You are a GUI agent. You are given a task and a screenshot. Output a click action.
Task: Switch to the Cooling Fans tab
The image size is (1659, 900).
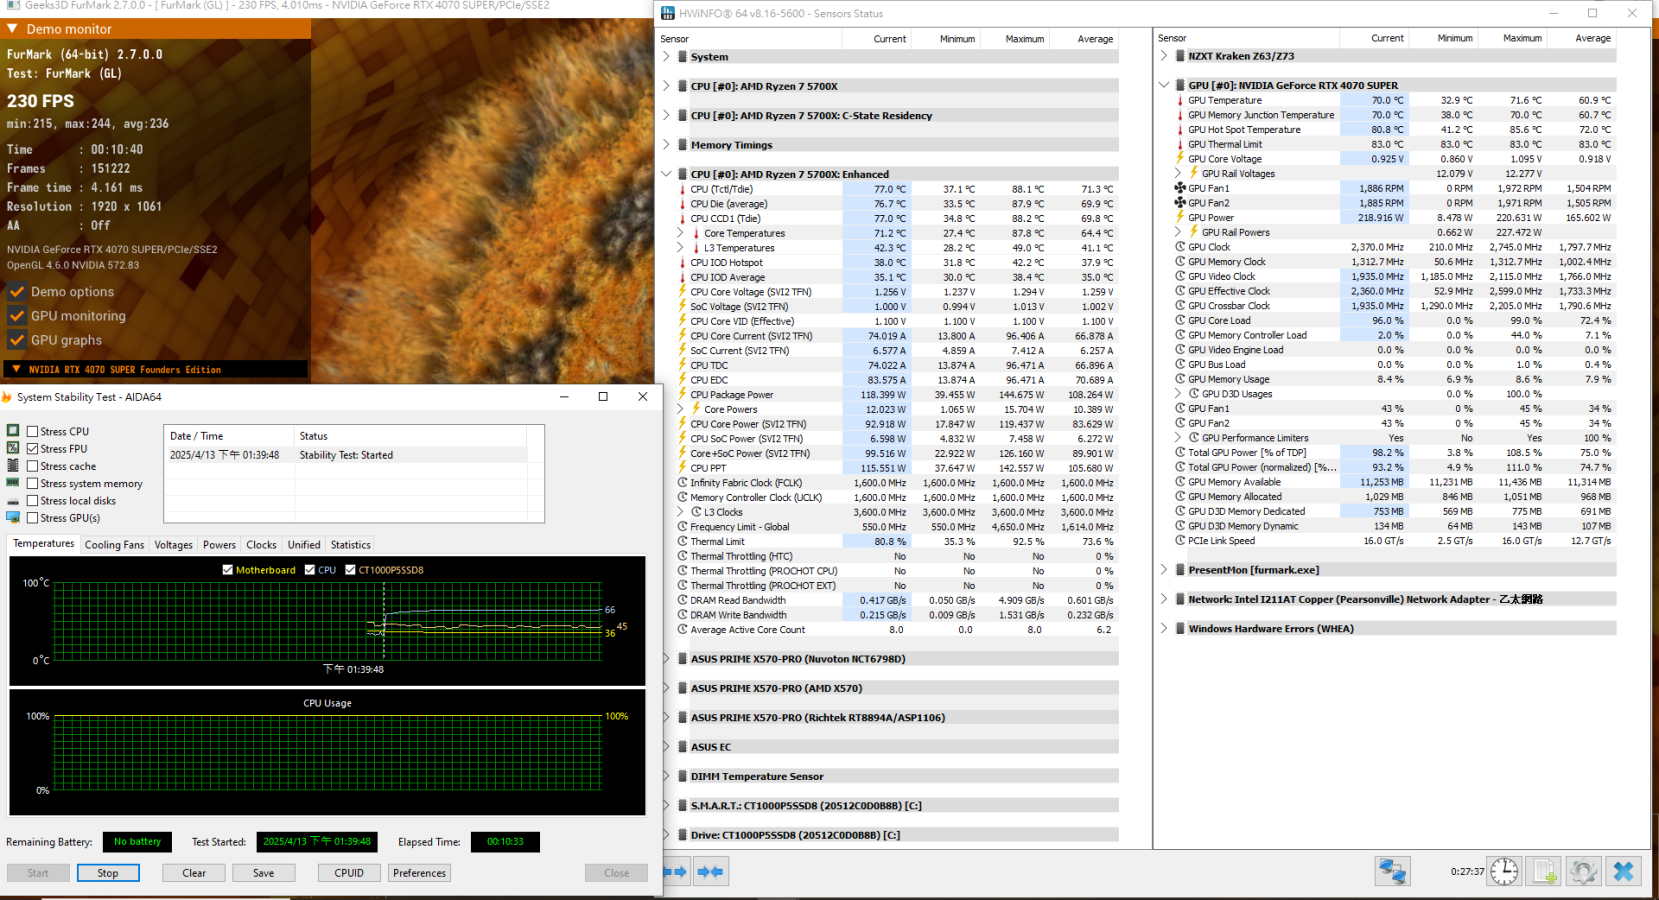(x=114, y=545)
